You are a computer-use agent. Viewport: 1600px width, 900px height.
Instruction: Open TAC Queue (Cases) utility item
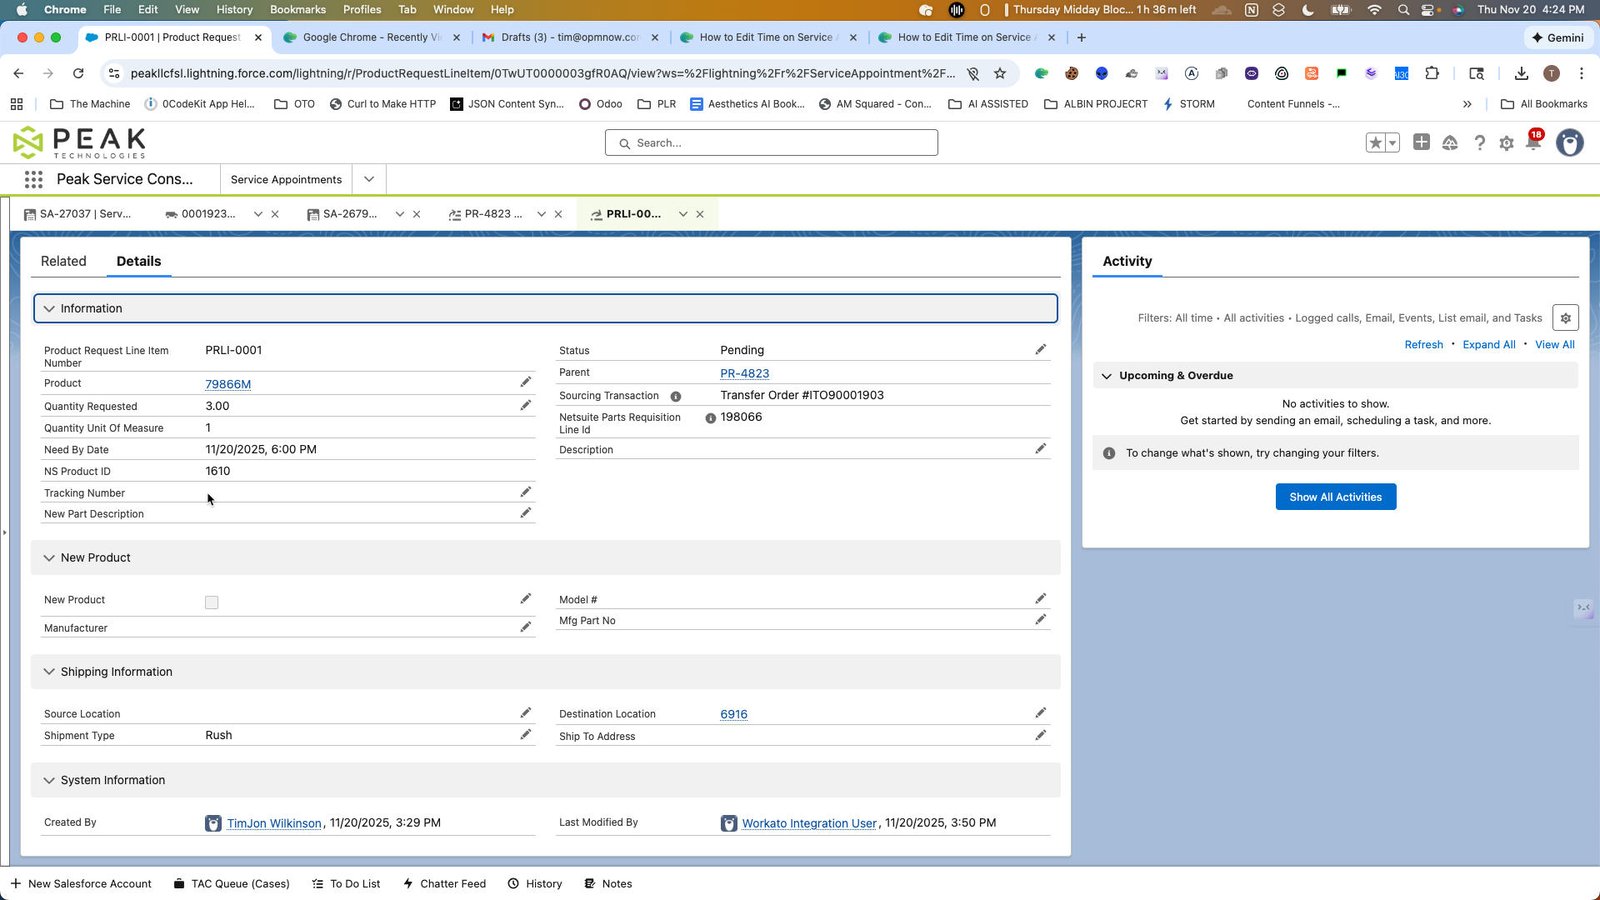point(231,884)
